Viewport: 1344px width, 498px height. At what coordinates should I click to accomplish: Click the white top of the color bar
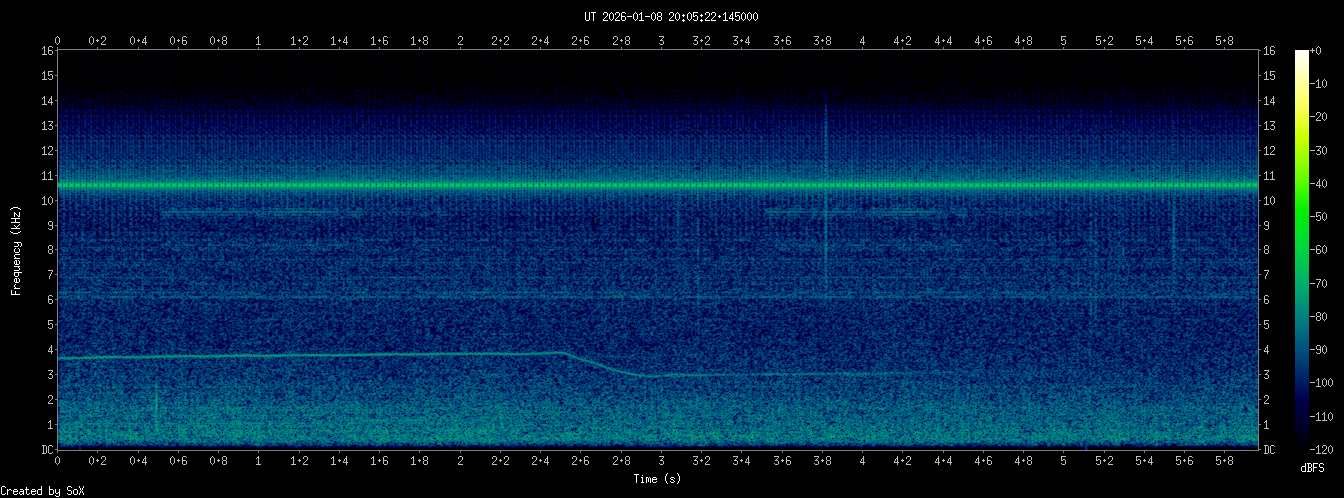point(1301,55)
